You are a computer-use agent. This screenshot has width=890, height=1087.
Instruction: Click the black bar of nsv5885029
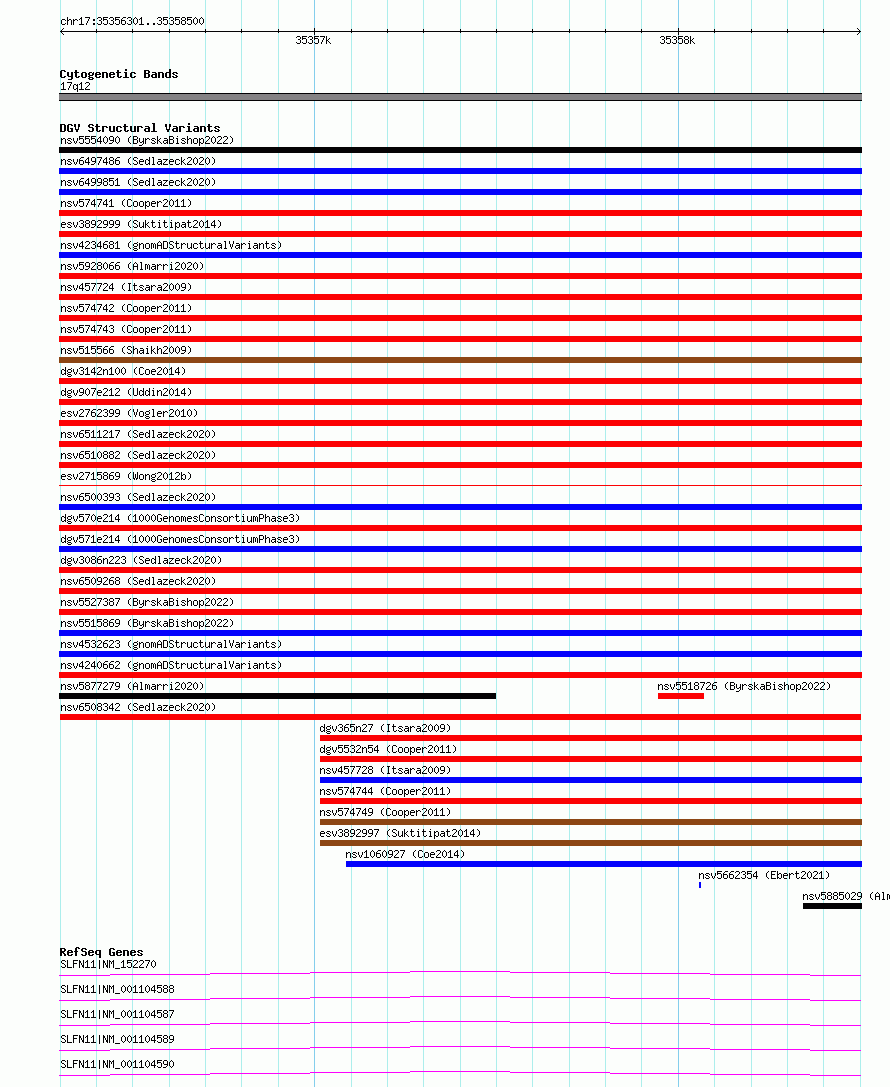click(x=832, y=906)
